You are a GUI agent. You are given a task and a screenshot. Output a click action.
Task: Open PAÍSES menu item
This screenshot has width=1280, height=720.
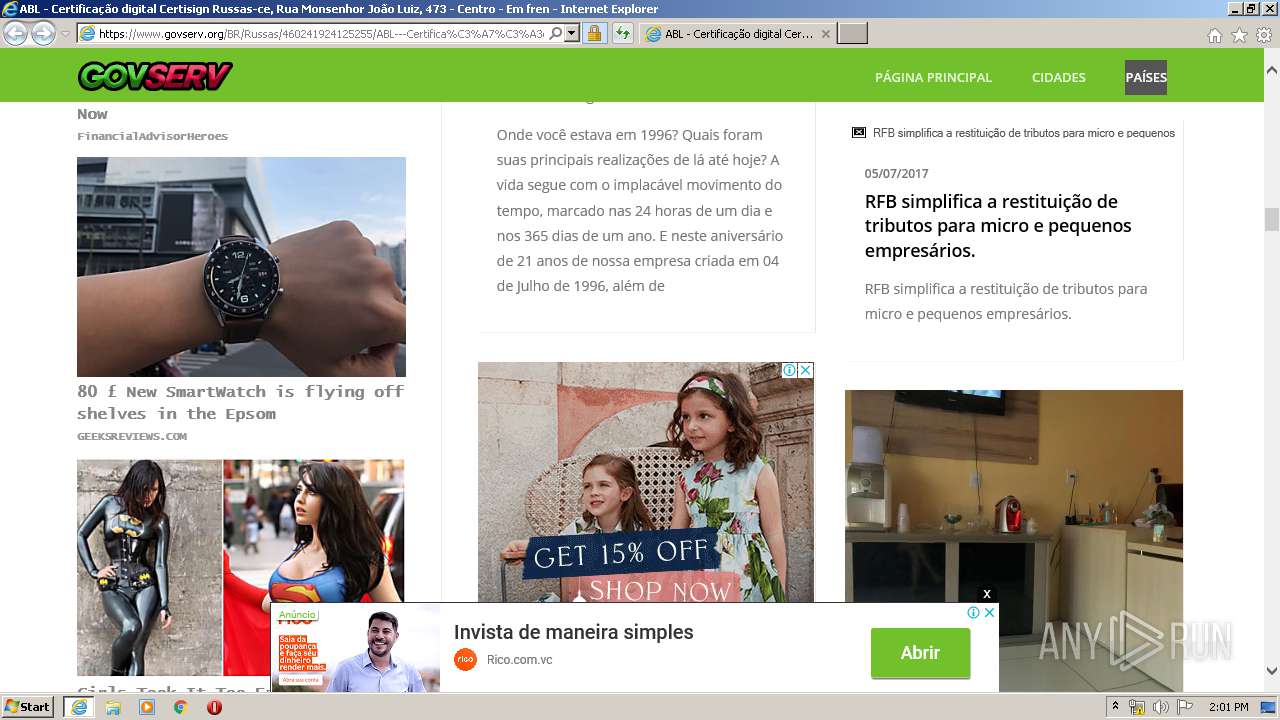click(1146, 77)
